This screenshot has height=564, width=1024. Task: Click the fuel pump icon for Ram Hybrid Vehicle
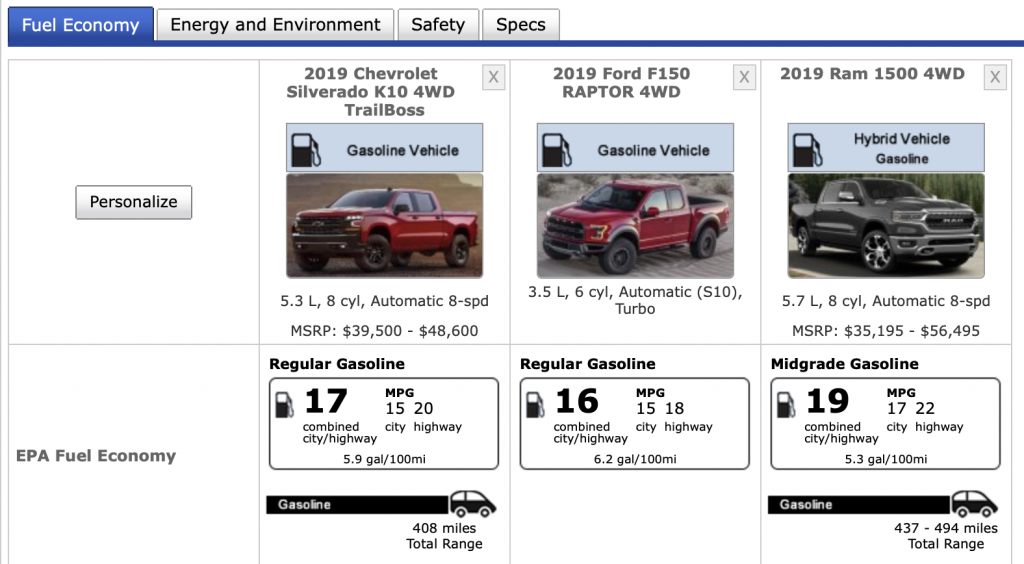coord(807,150)
